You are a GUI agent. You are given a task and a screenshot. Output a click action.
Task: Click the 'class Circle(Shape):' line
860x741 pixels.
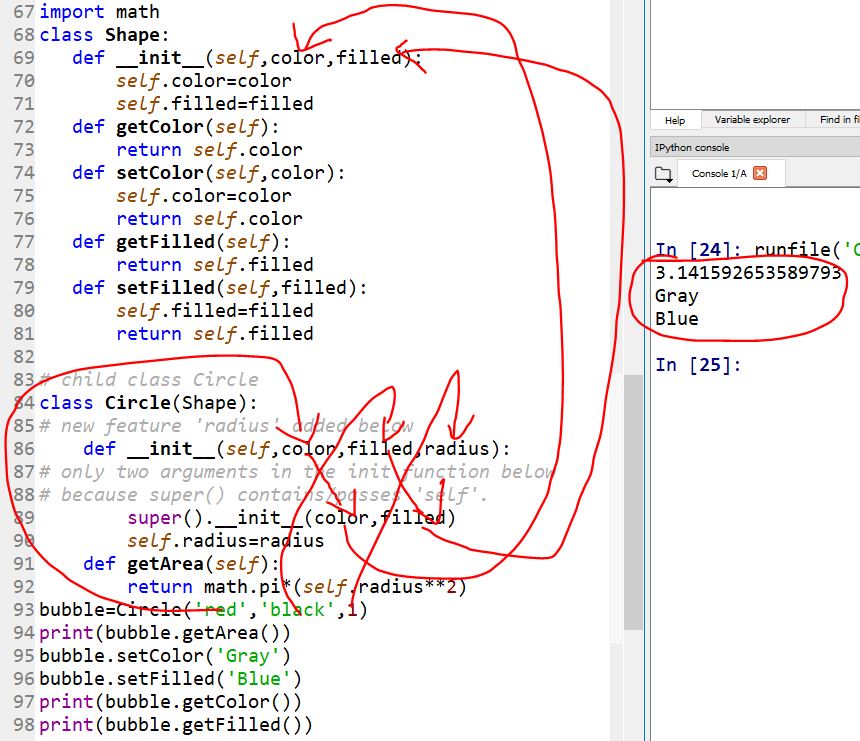(x=148, y=403)
